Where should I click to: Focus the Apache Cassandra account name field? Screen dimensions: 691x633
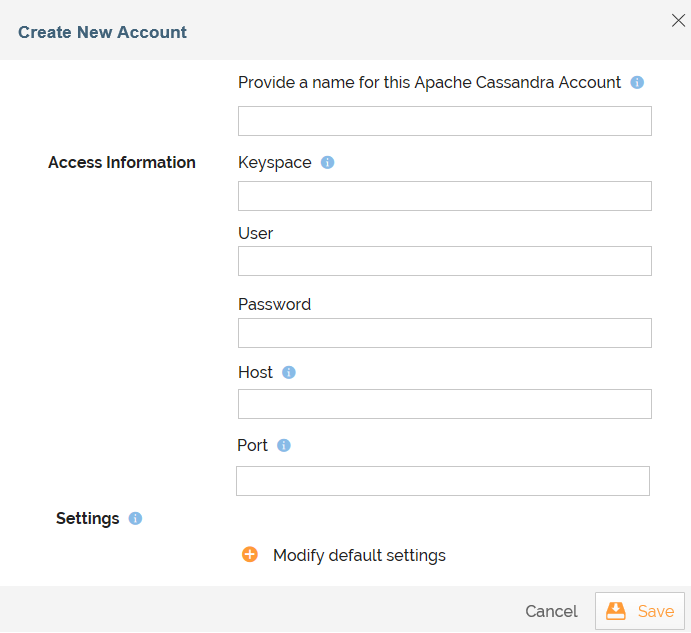pos(445,121)
